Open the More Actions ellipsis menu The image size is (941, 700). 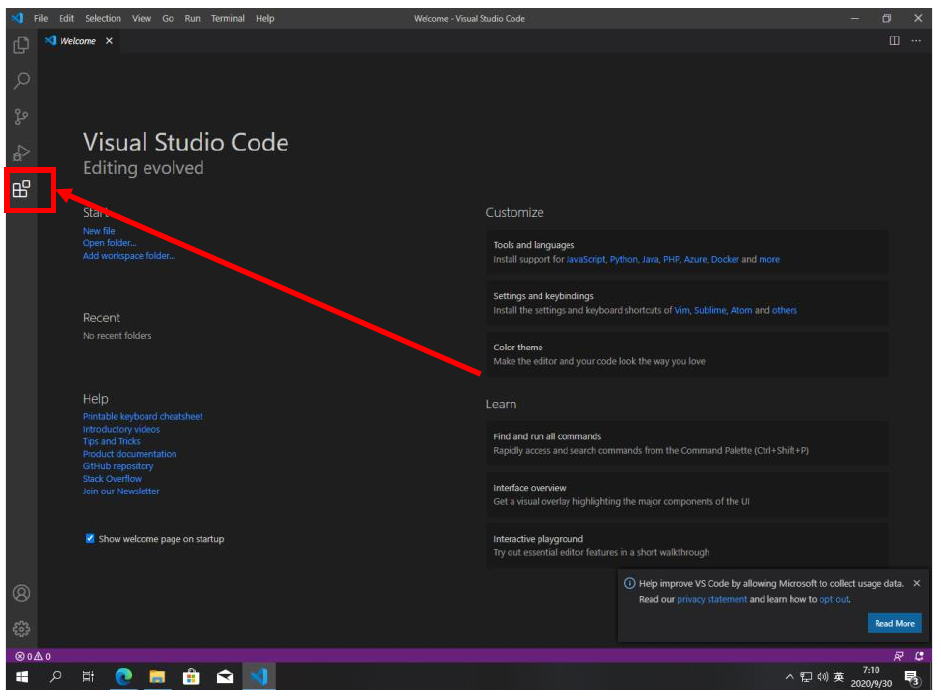915,41
